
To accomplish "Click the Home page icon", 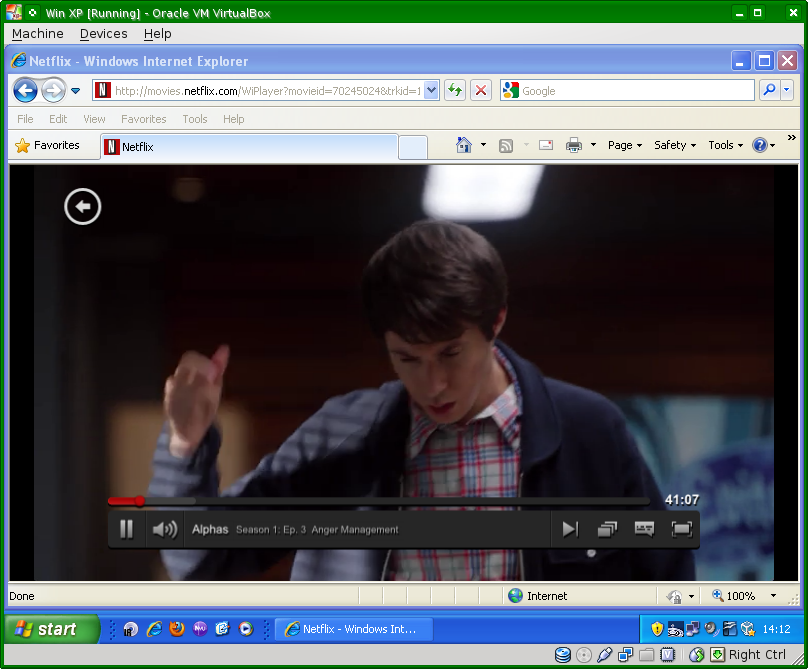I will pyautogui.click(x=464, y=145).
